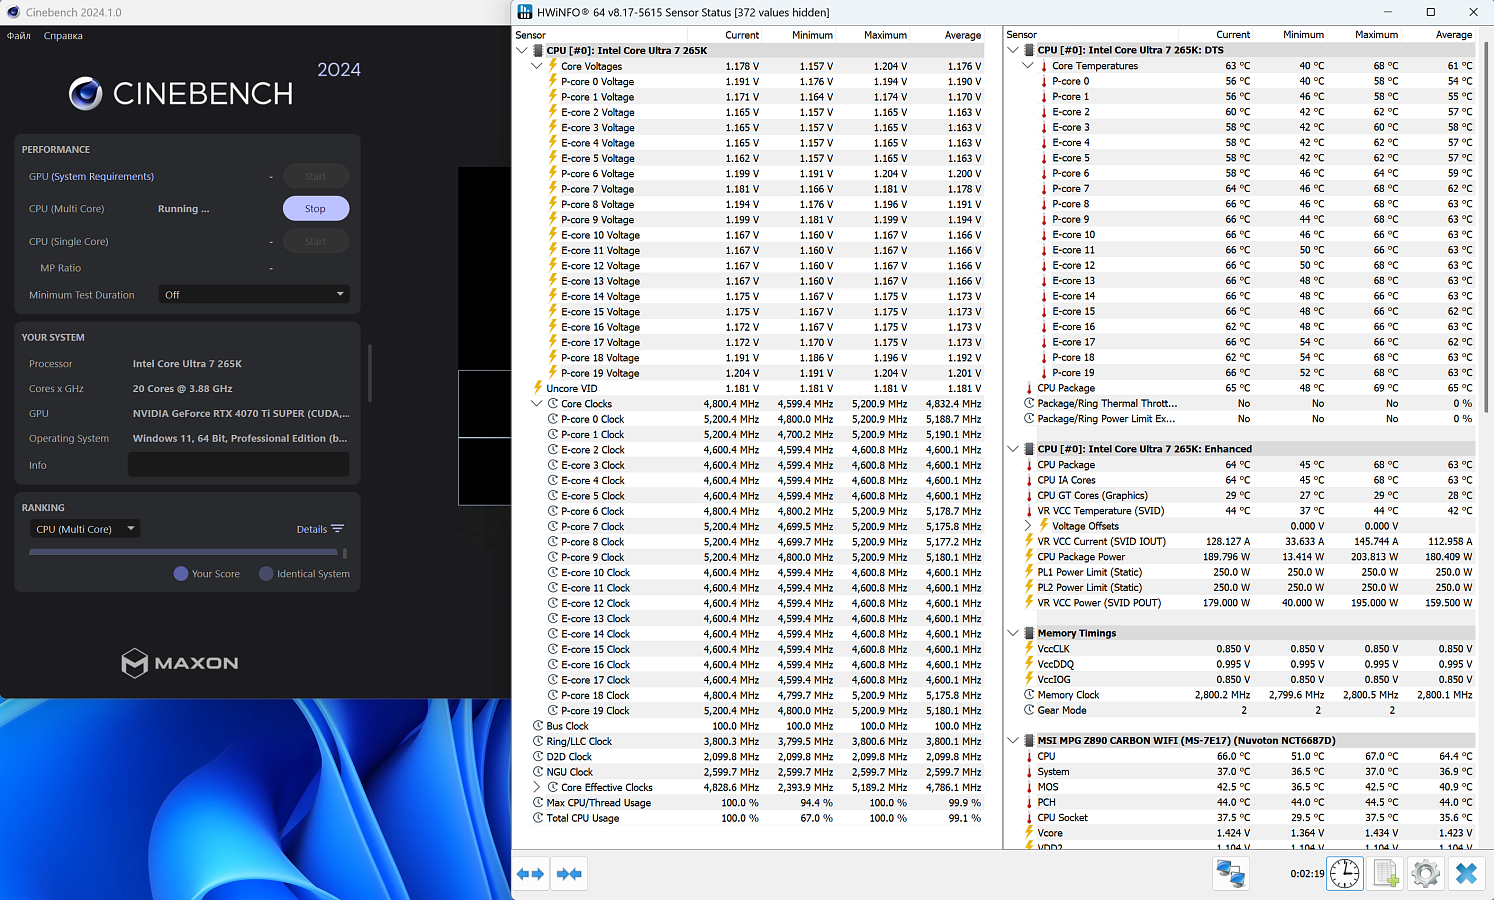Click the chip icon of MSI MPG Z890 group
This screenshot has width=1494, height=900.
click(x=1028, y=741)
